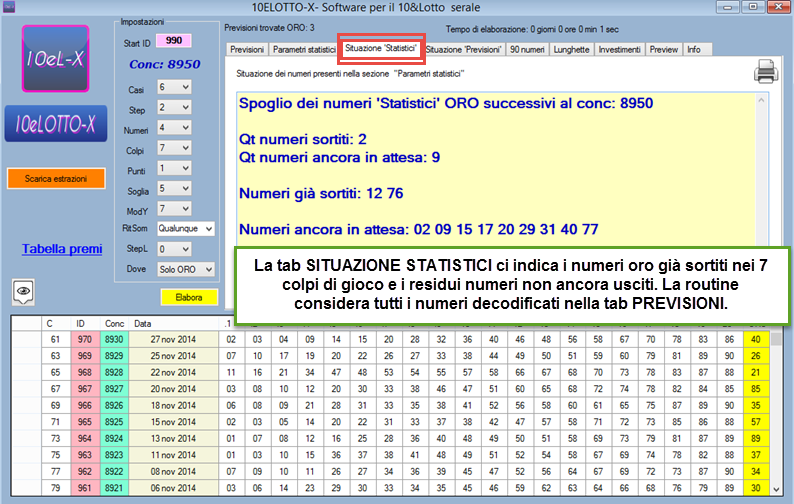
Task: Click the 10eL-X logo icon
Action: 55,59
